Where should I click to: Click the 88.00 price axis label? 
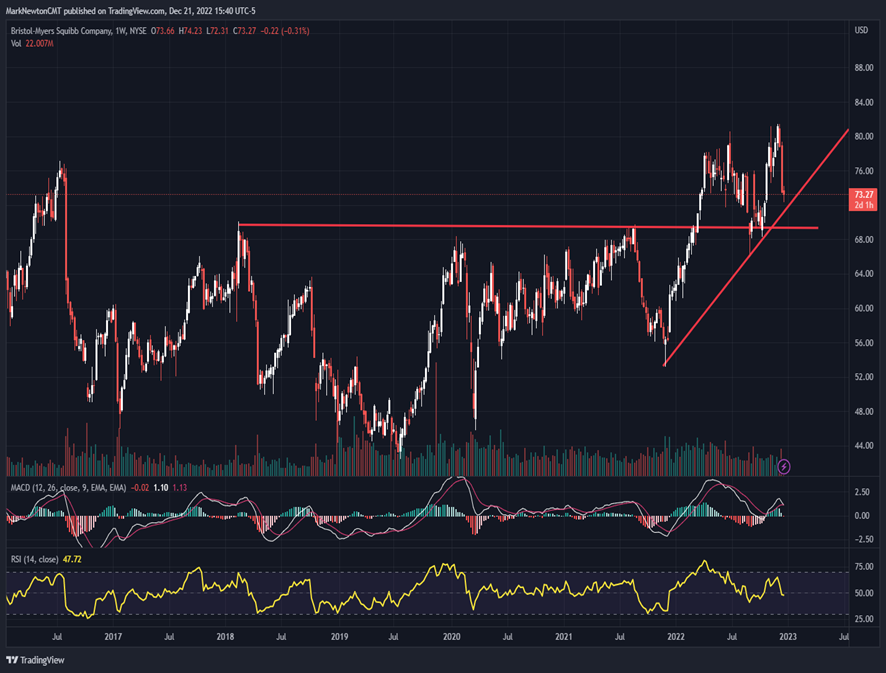point(864,68)
